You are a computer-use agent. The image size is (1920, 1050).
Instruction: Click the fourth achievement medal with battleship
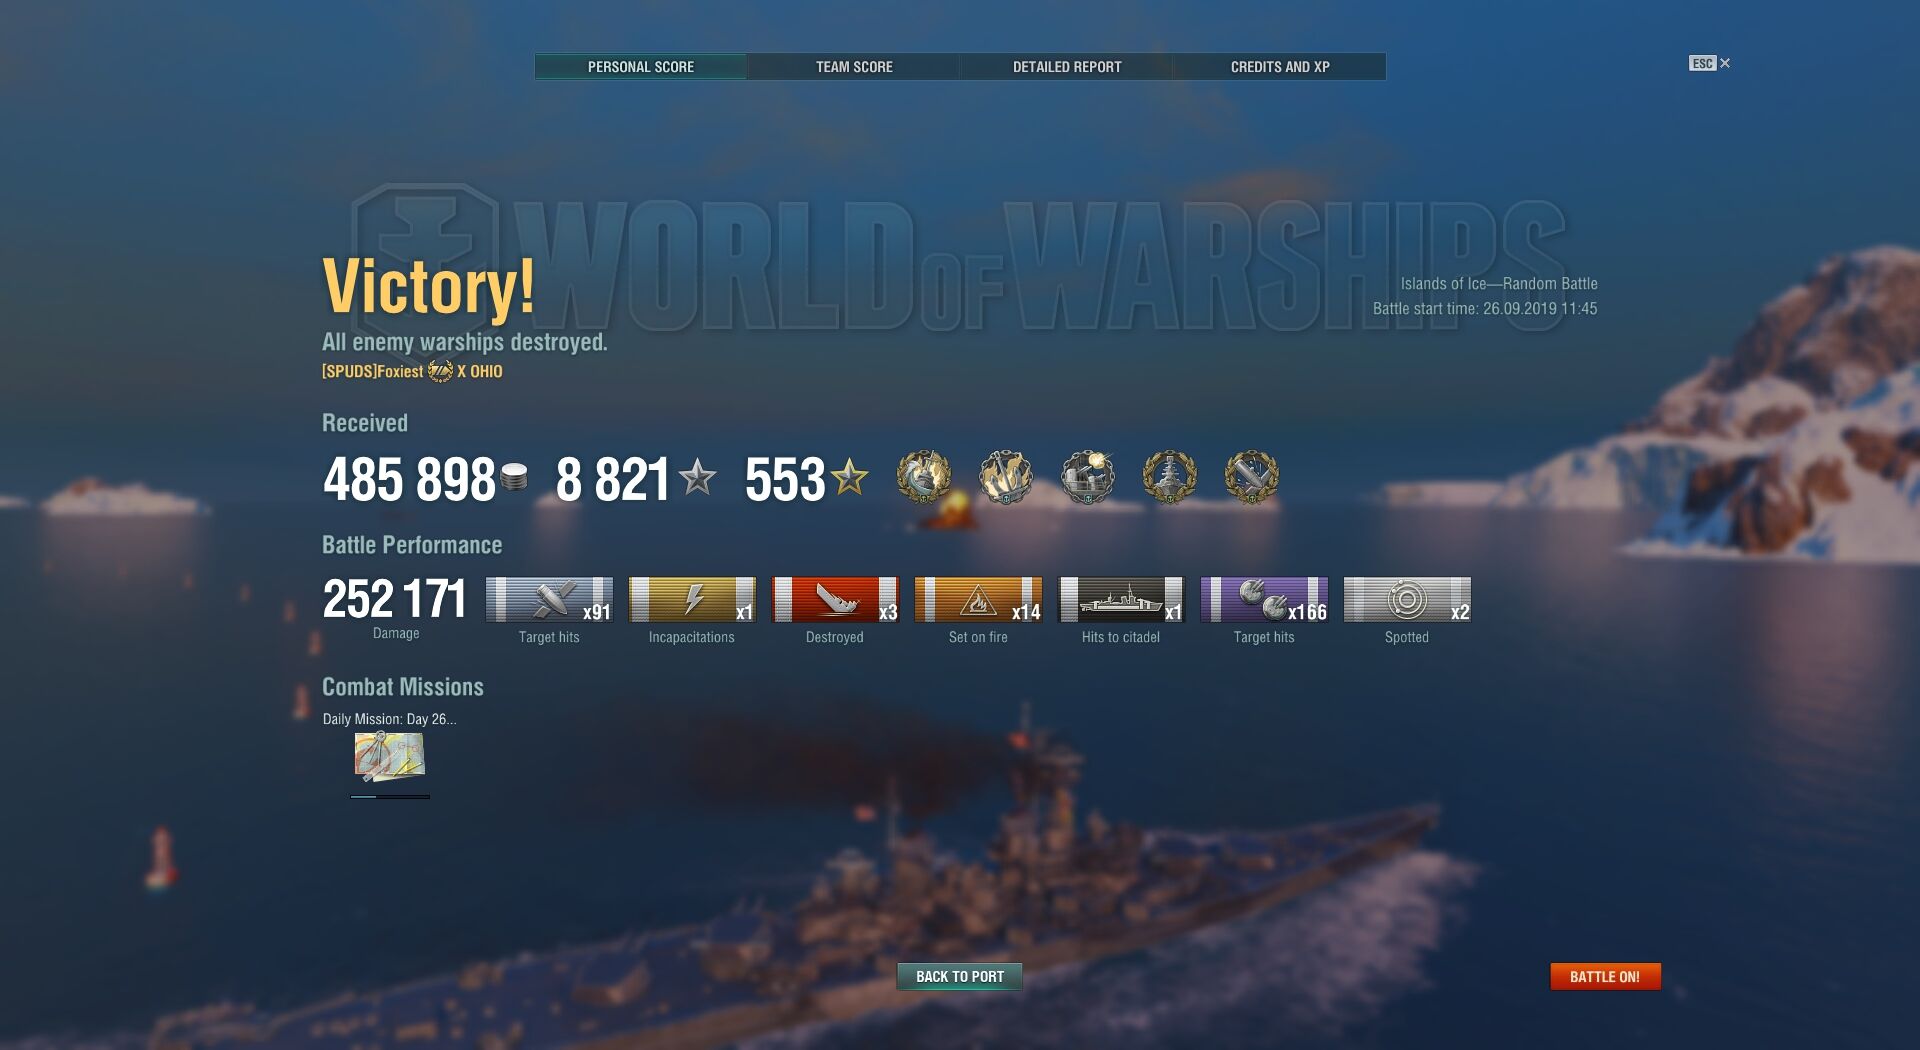(1169, 477)
